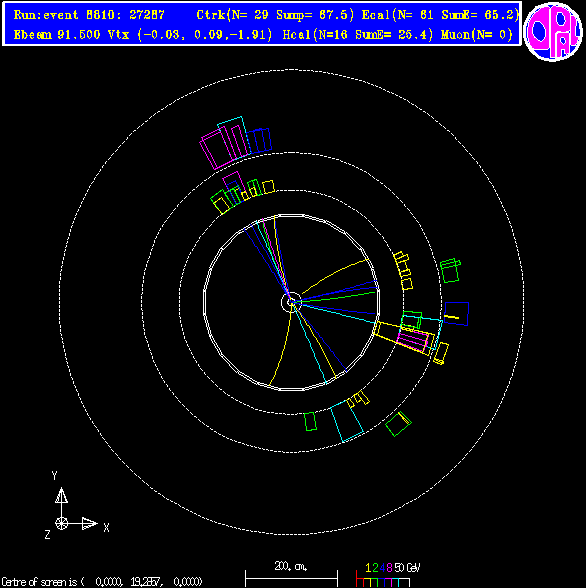Select the green box near the bottom ring
Viewport: 586px width, 588px height.
(310, 422)
